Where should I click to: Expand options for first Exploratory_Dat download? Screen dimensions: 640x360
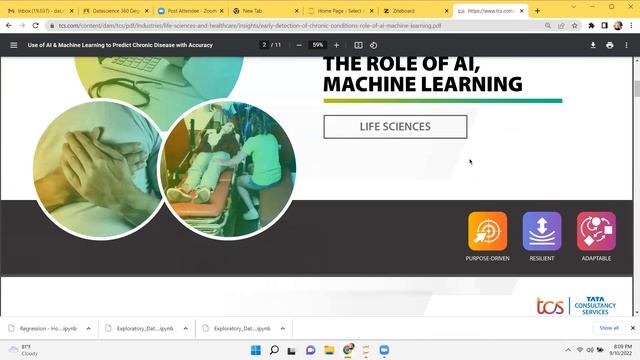coord(186,328)
